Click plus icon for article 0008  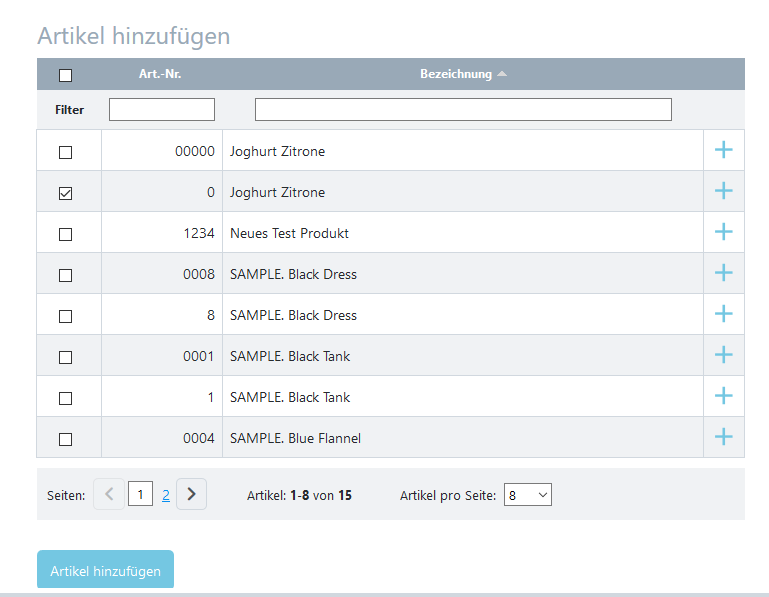(x=723, y=273)
